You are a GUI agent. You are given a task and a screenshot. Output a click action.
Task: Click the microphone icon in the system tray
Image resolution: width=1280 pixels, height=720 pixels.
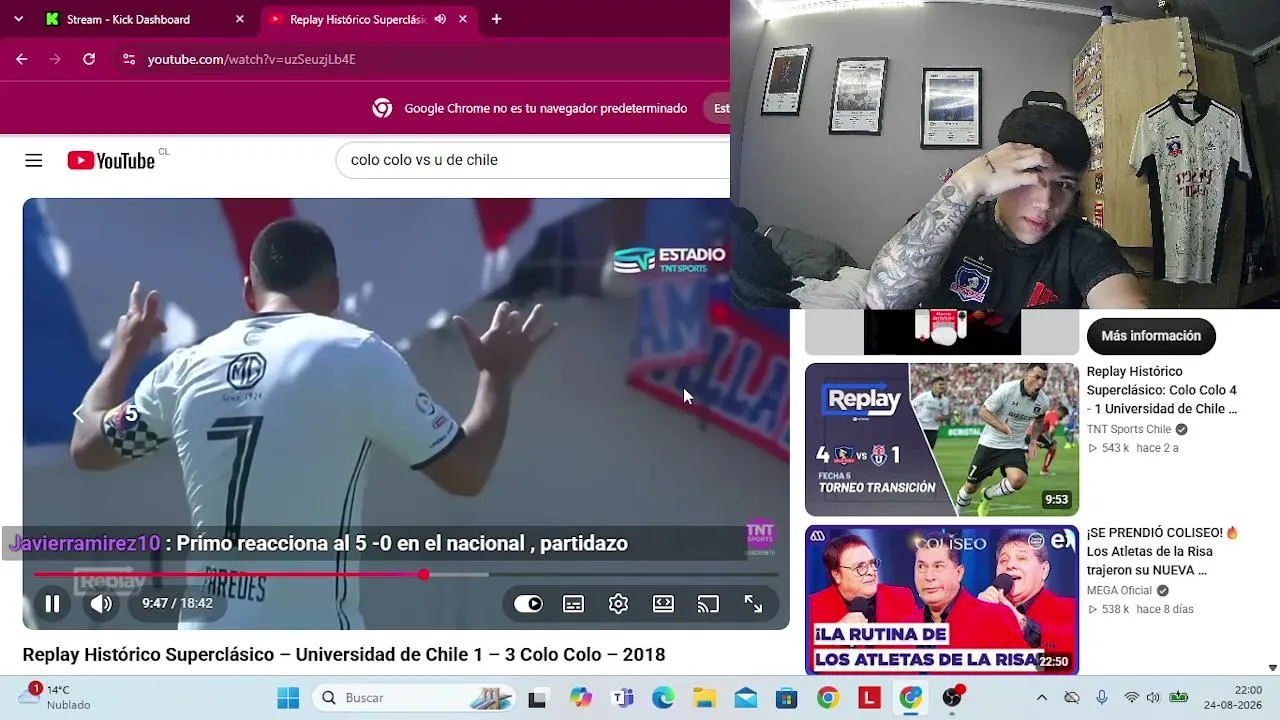tap(1102, 698)
